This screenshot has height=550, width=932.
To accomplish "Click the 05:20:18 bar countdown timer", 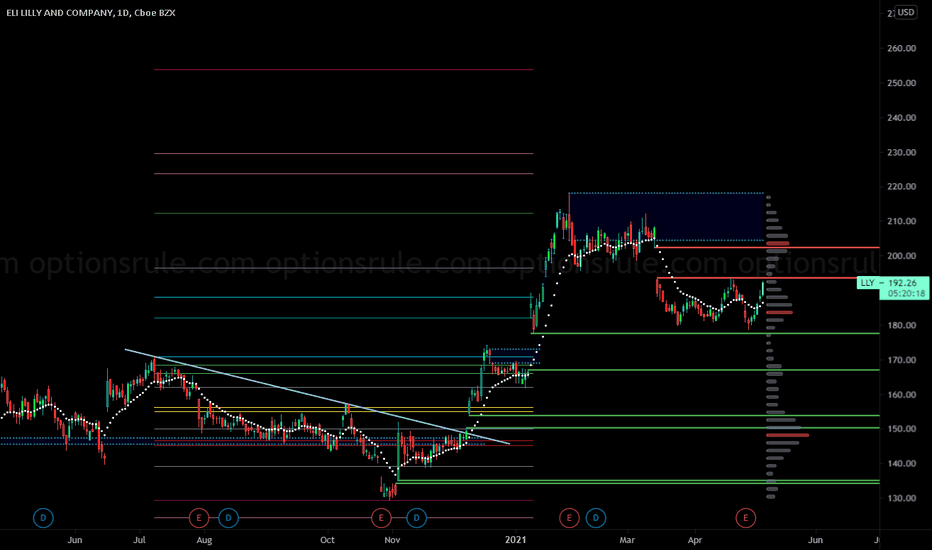I will (x=906, y=294).
